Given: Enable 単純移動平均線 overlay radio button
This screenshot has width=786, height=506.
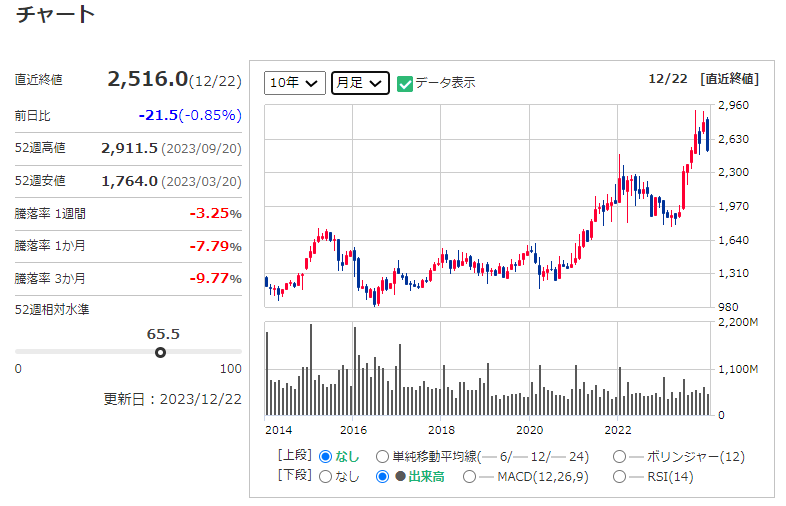Looking at the screenshot, I should [383, 457].
